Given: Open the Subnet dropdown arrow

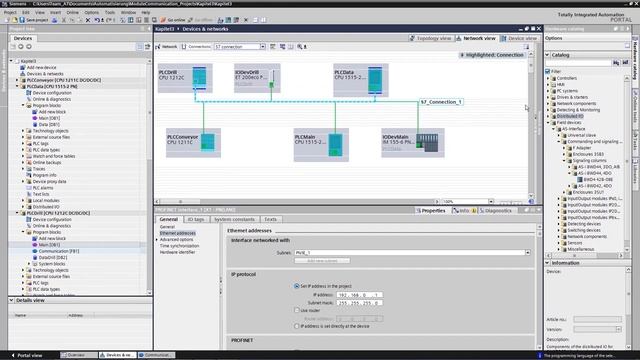Looking at the screenshot, I should click(x=528, y=253).
